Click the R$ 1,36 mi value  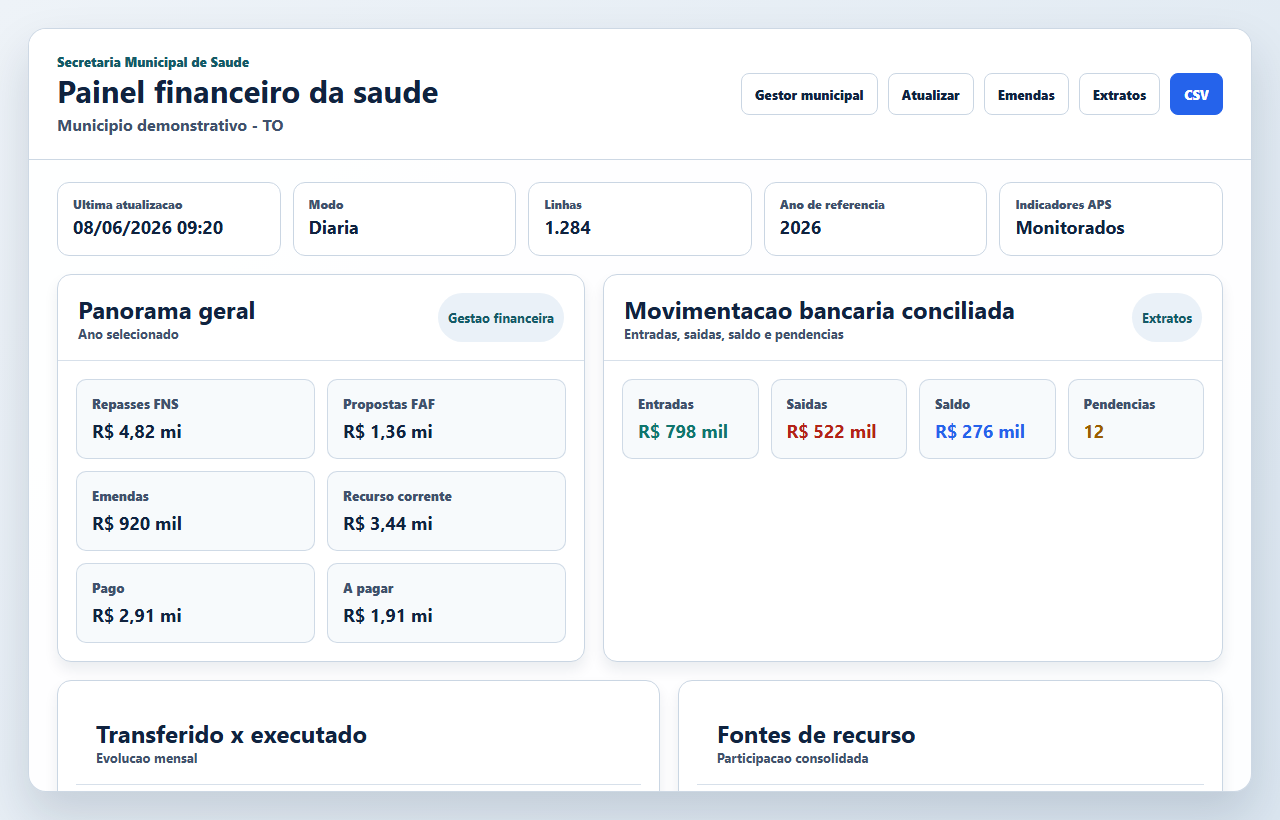[x=388, y=432]
